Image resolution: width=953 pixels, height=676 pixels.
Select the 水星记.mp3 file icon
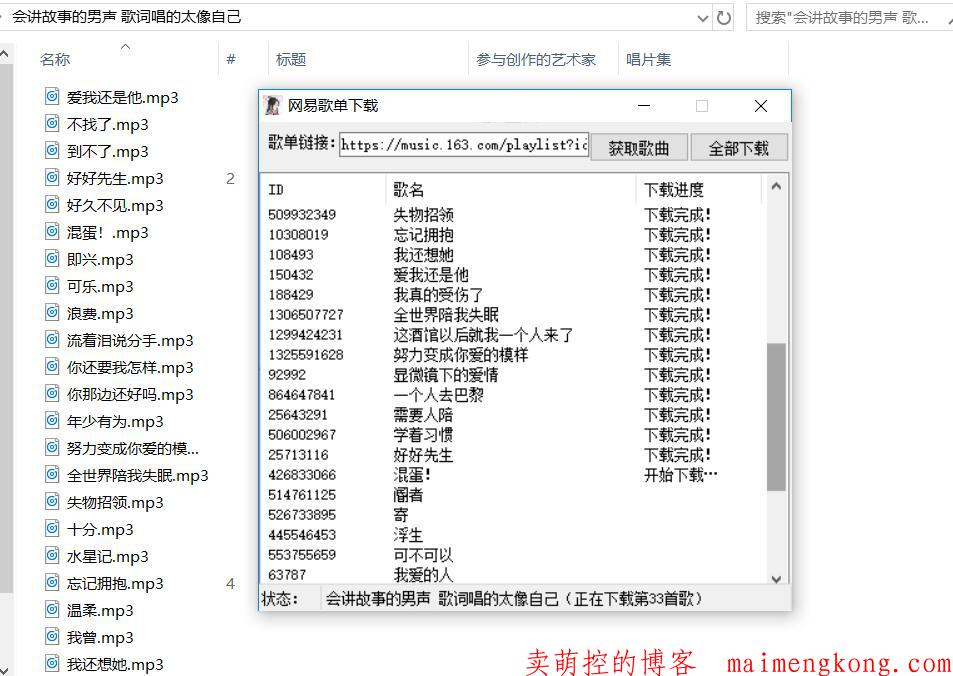tap(52, 556)
